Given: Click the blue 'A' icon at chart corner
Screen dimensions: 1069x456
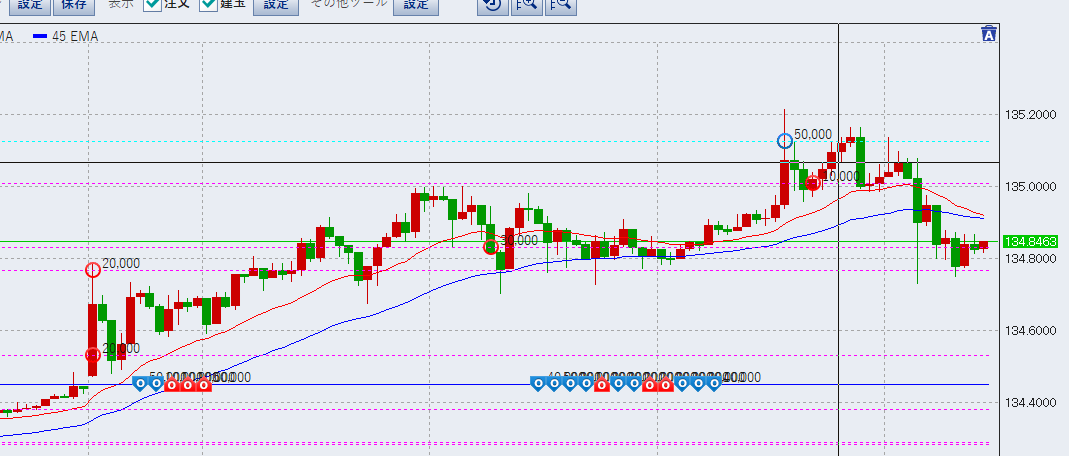Looking at the screenshot, I should (x=989, y=34).
